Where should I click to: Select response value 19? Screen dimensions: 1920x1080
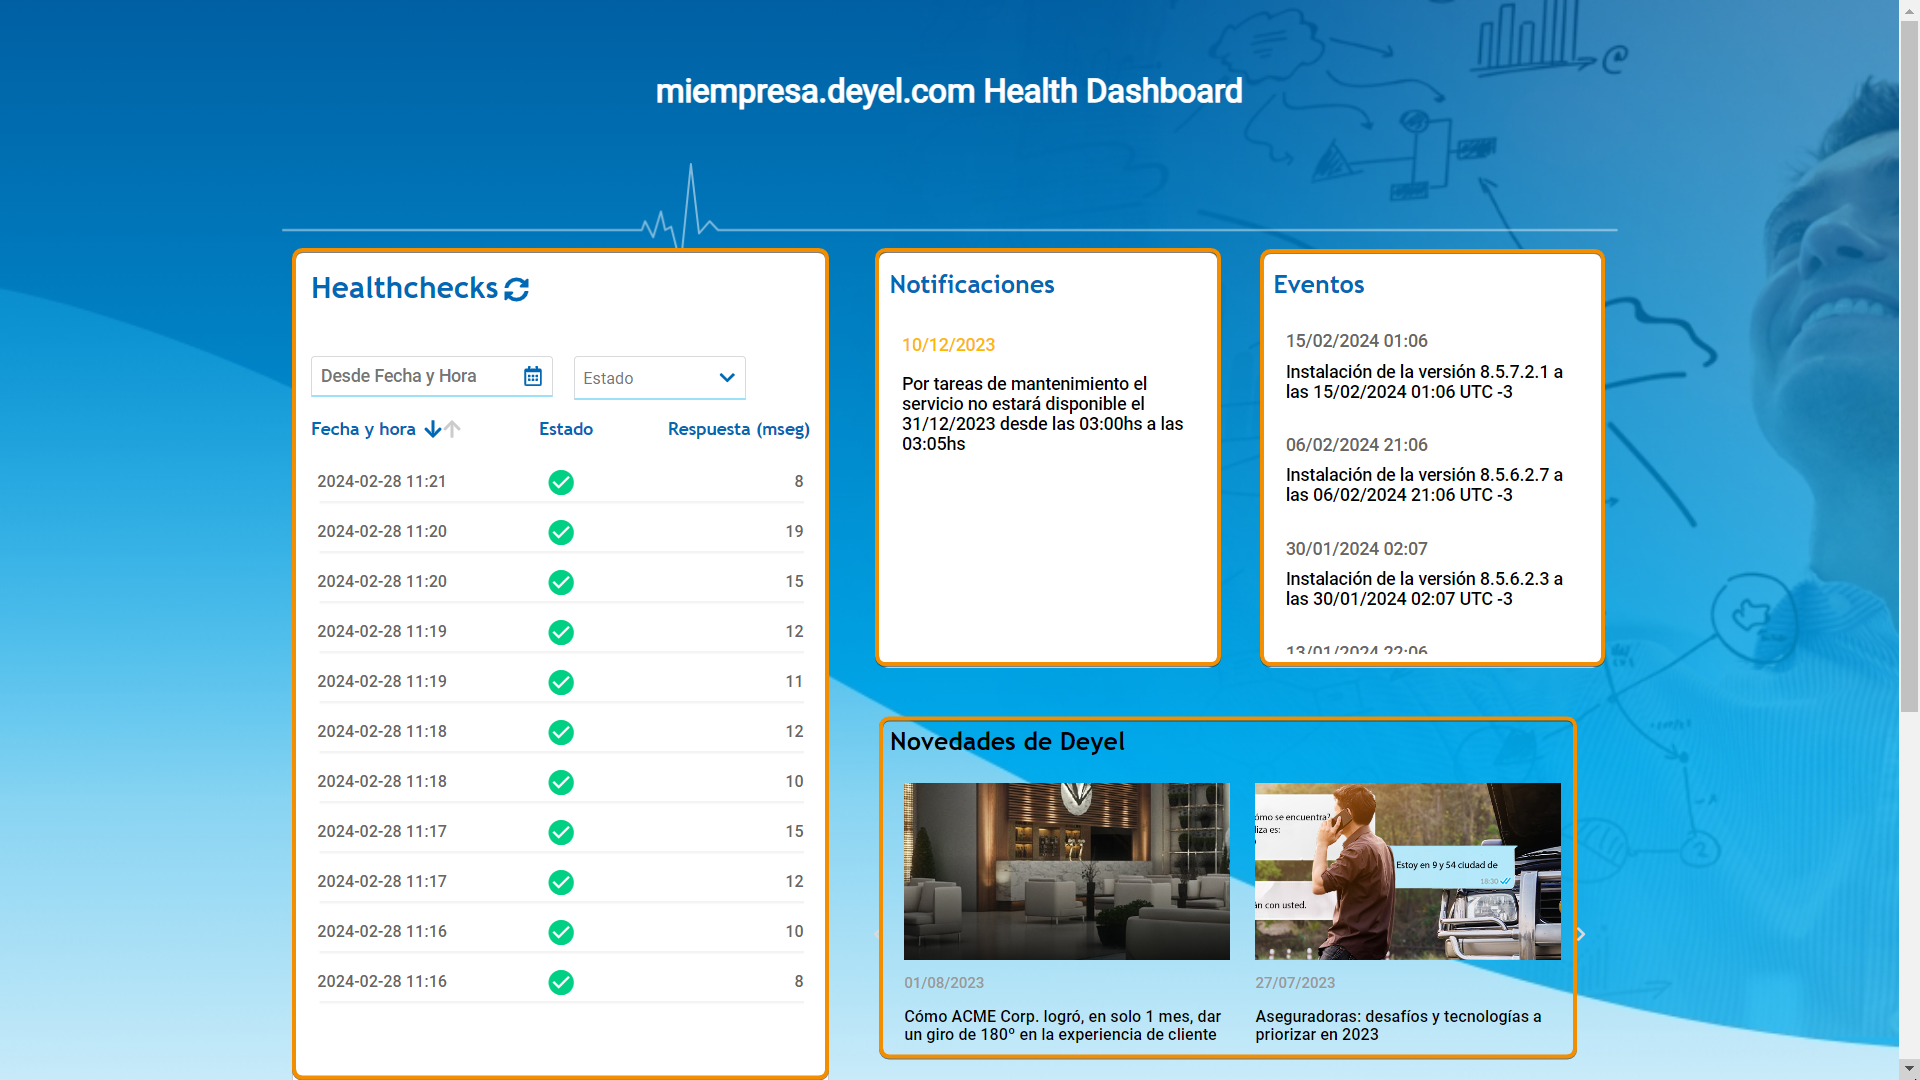[x=794, y=531]
